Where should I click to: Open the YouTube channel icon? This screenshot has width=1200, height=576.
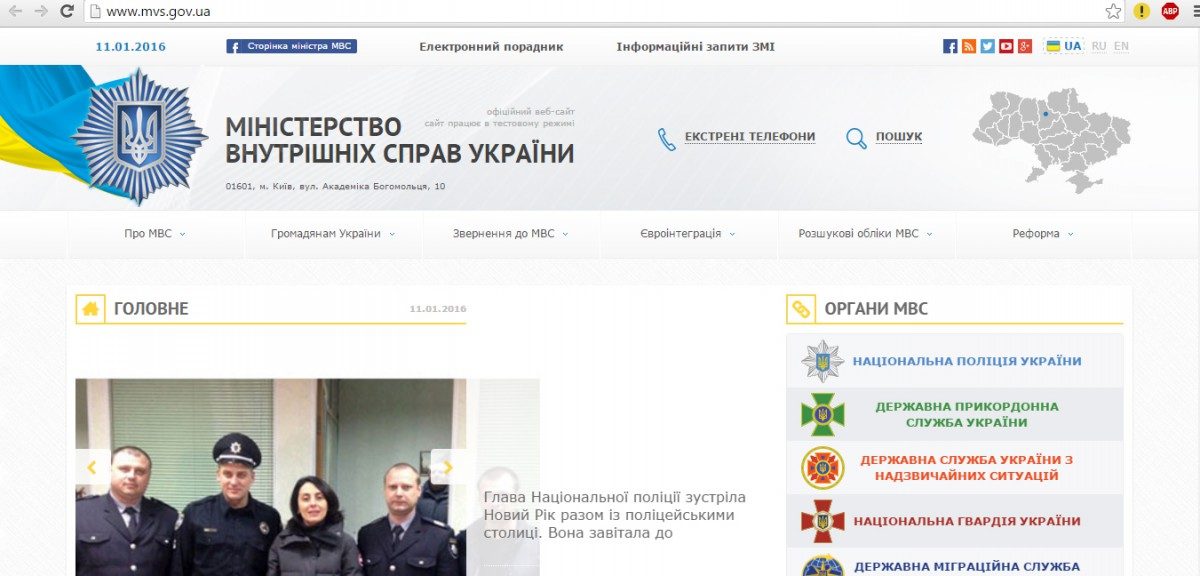click(x=1006, y=46)
